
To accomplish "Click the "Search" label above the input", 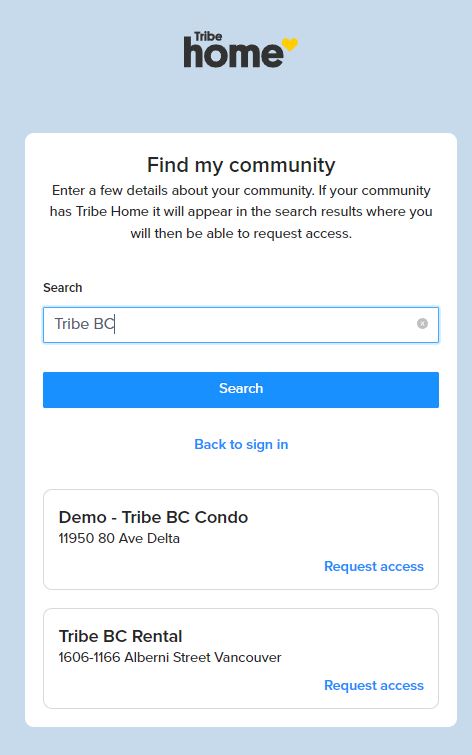I will click(x=63, y=287).
